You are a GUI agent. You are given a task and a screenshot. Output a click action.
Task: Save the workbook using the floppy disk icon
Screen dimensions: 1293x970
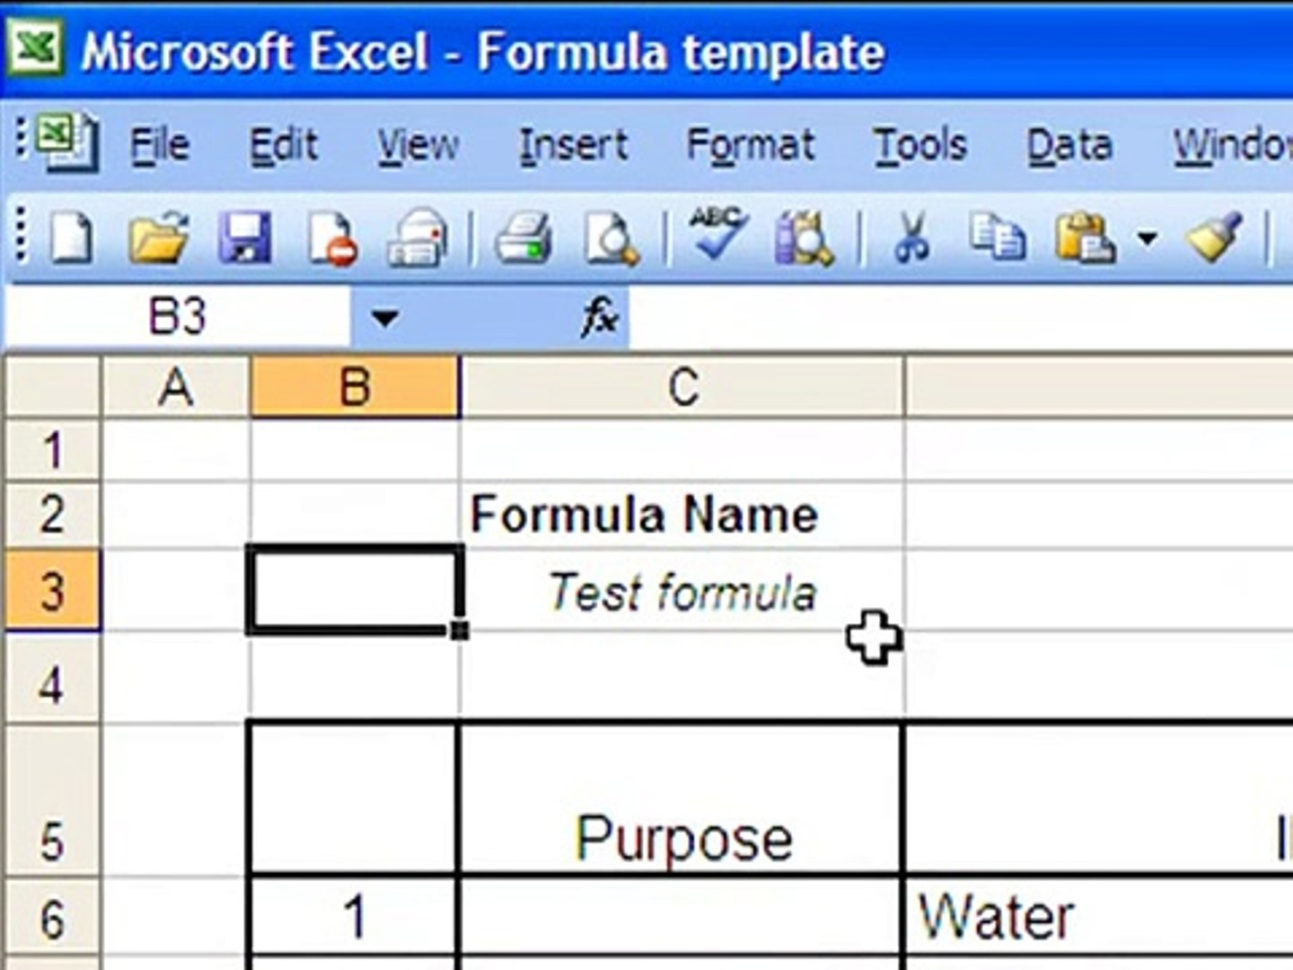click(x=245, y=240)
